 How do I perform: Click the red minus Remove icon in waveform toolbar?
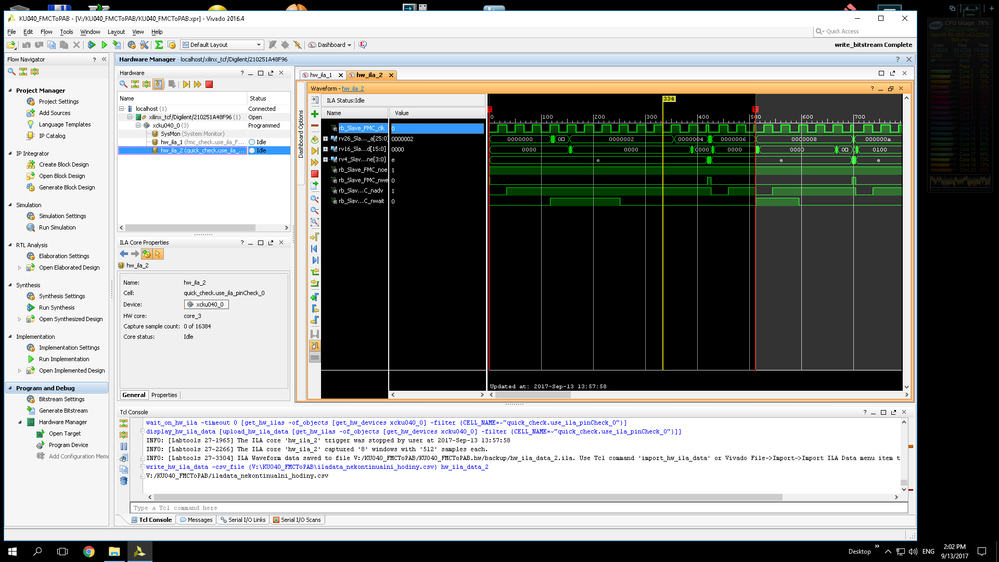315,125
